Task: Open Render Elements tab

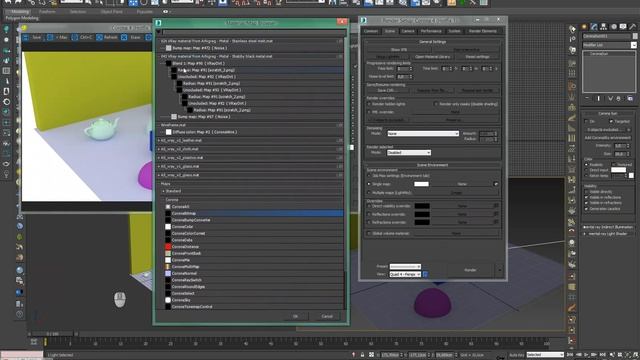Action: pos(482,31)
